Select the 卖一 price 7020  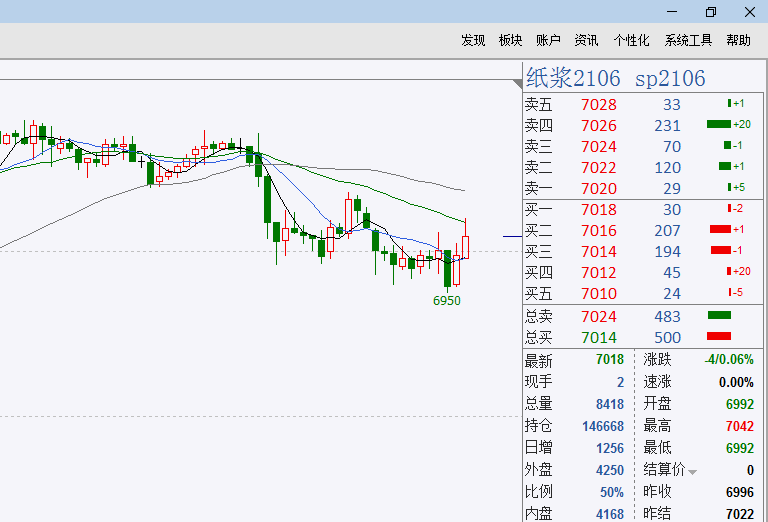(599, 188)
